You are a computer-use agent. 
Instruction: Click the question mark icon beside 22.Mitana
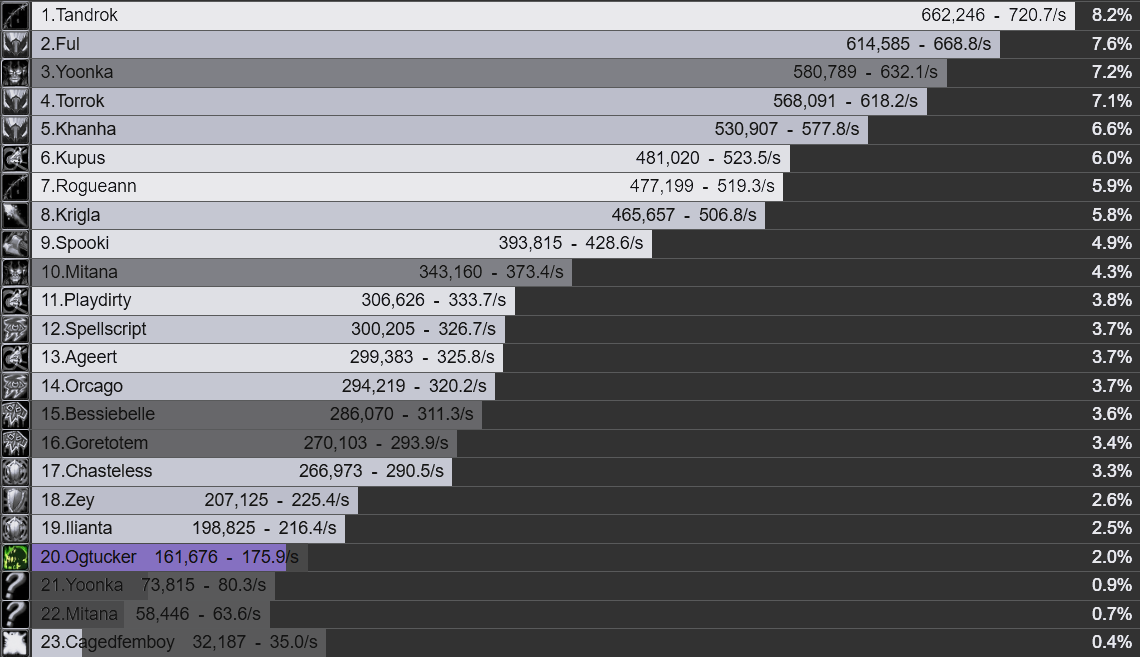click(x=15, y=615)
